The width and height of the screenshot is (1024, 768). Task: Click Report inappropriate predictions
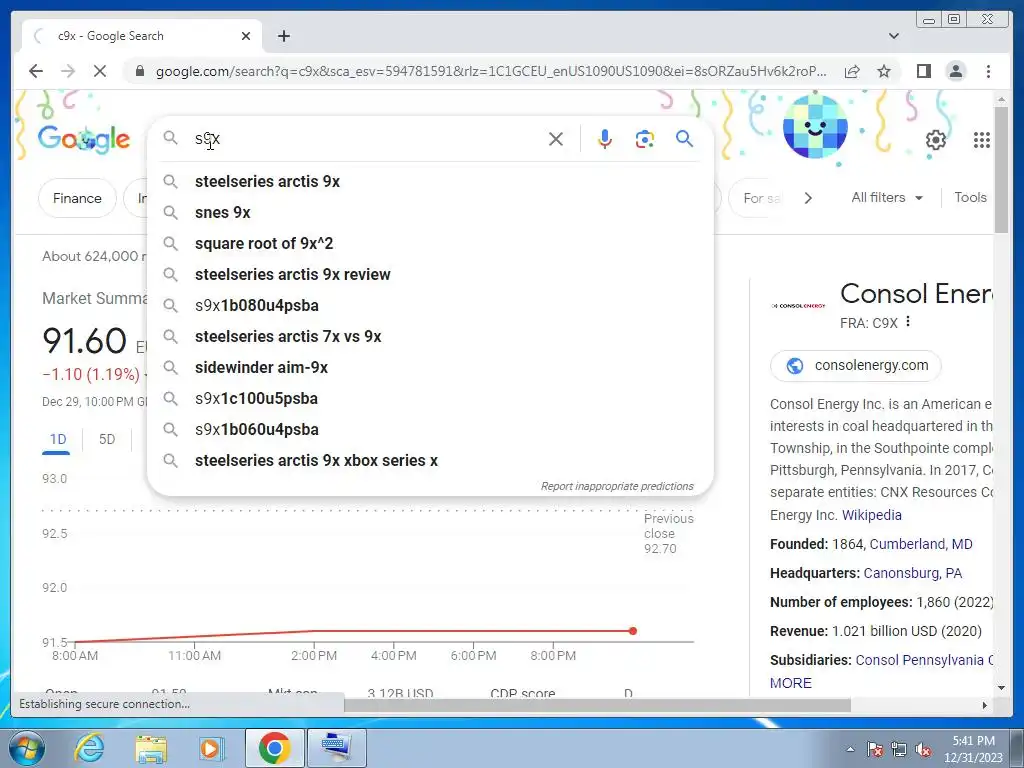click(616, 486)
